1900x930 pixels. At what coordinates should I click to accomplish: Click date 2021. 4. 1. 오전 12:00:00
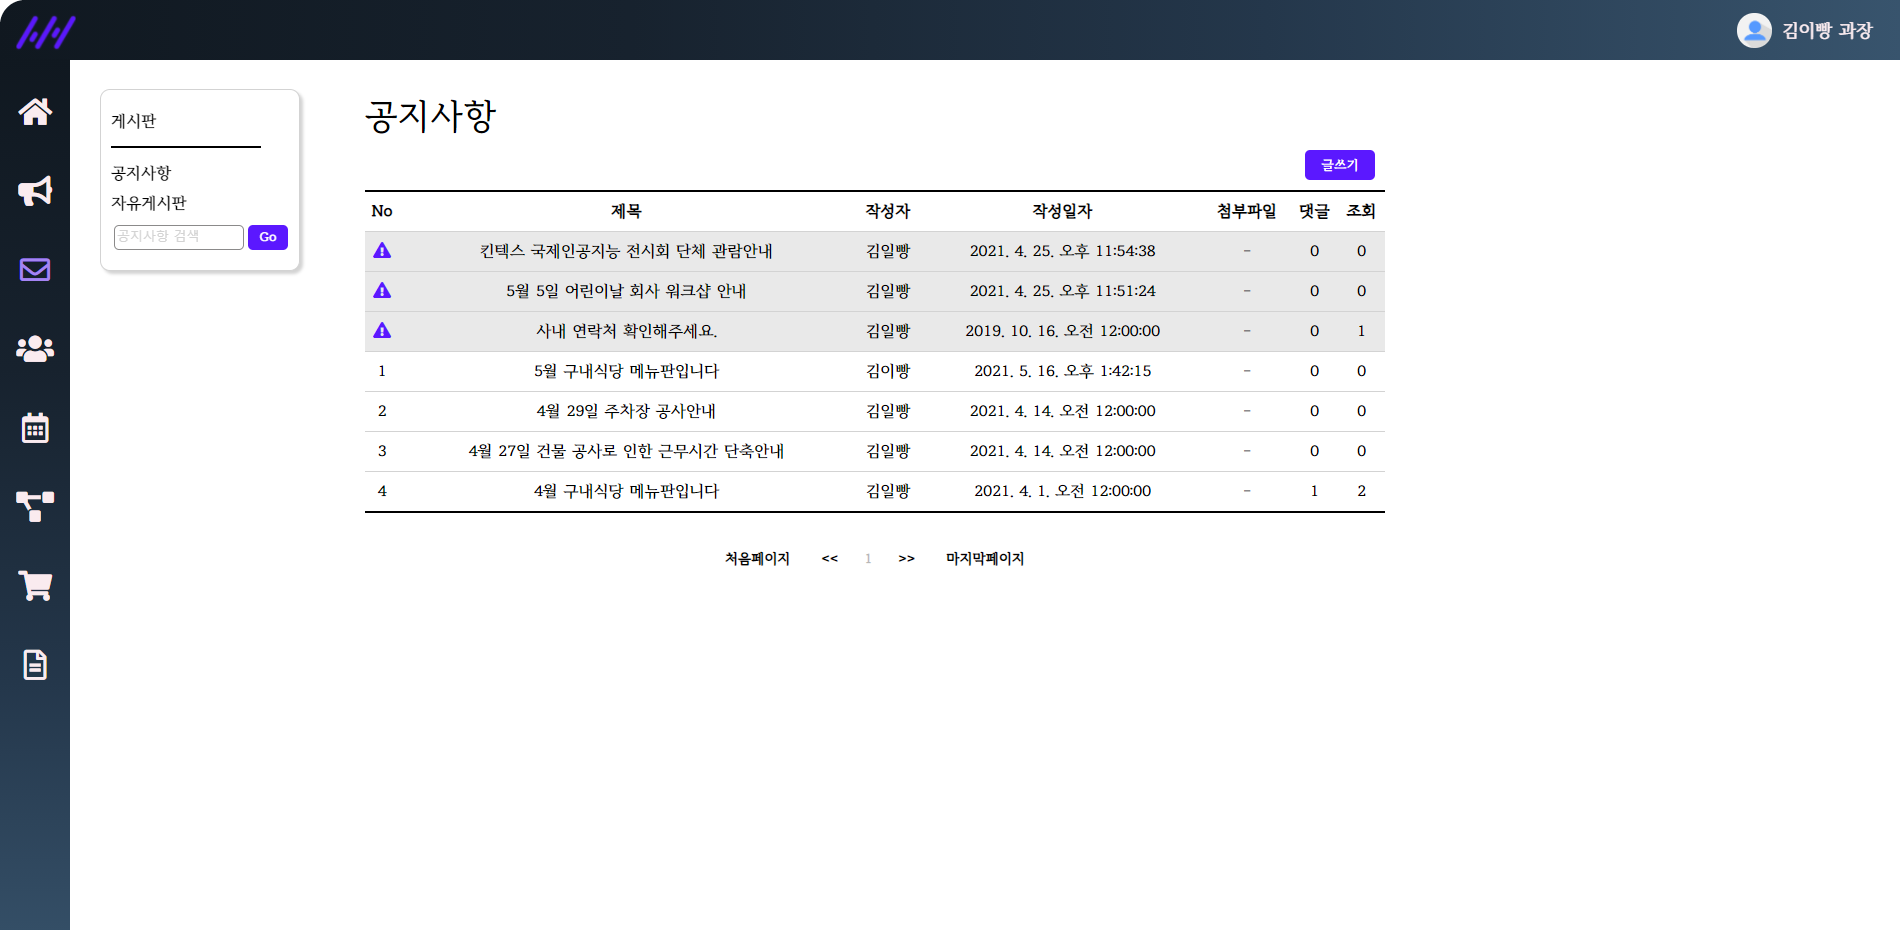pos(1062,491)
